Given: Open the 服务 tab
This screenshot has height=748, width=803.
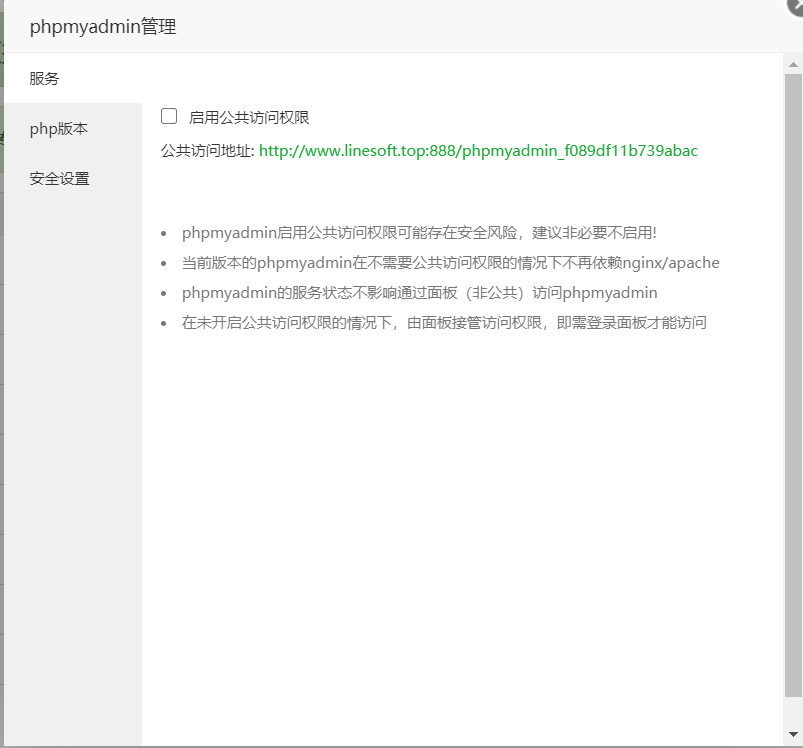Looking at the screenshot, I should (x=73, y=78).
